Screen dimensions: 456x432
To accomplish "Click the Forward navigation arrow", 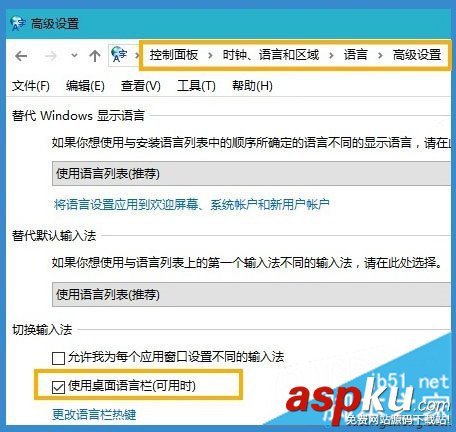I will [51, 56].
